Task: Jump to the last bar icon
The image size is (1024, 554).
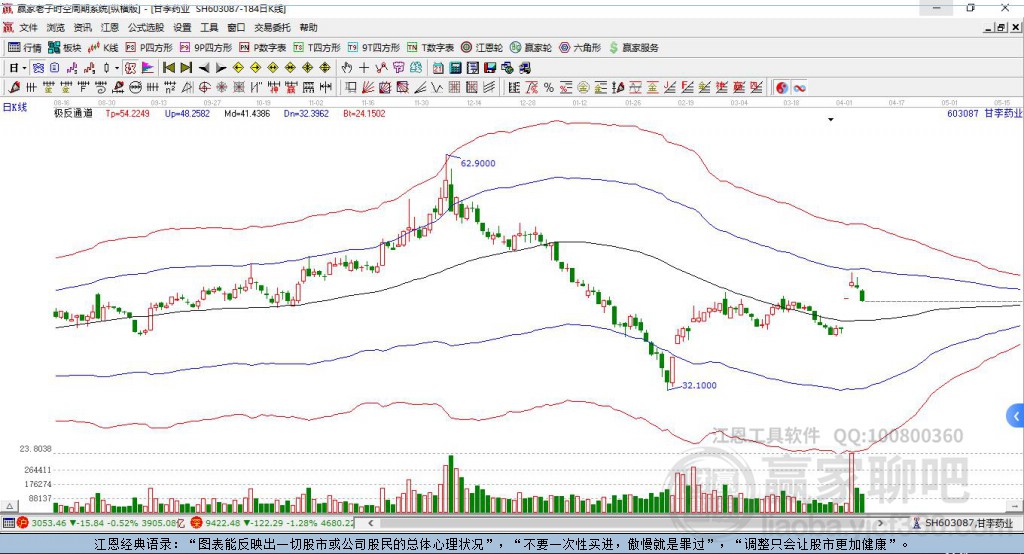Action: (186, 67)
